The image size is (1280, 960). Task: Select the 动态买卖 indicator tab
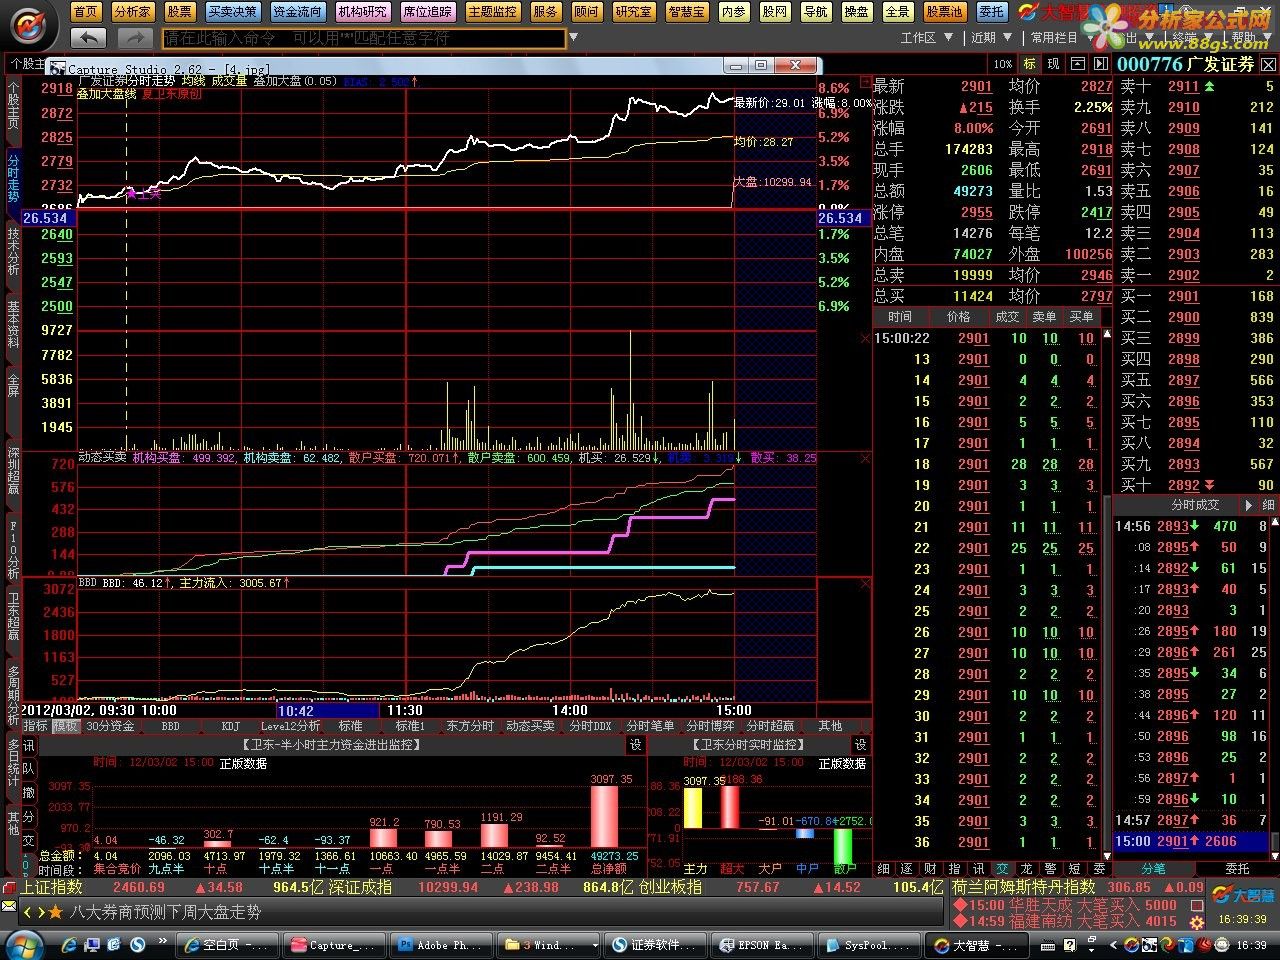click(530, 726)
